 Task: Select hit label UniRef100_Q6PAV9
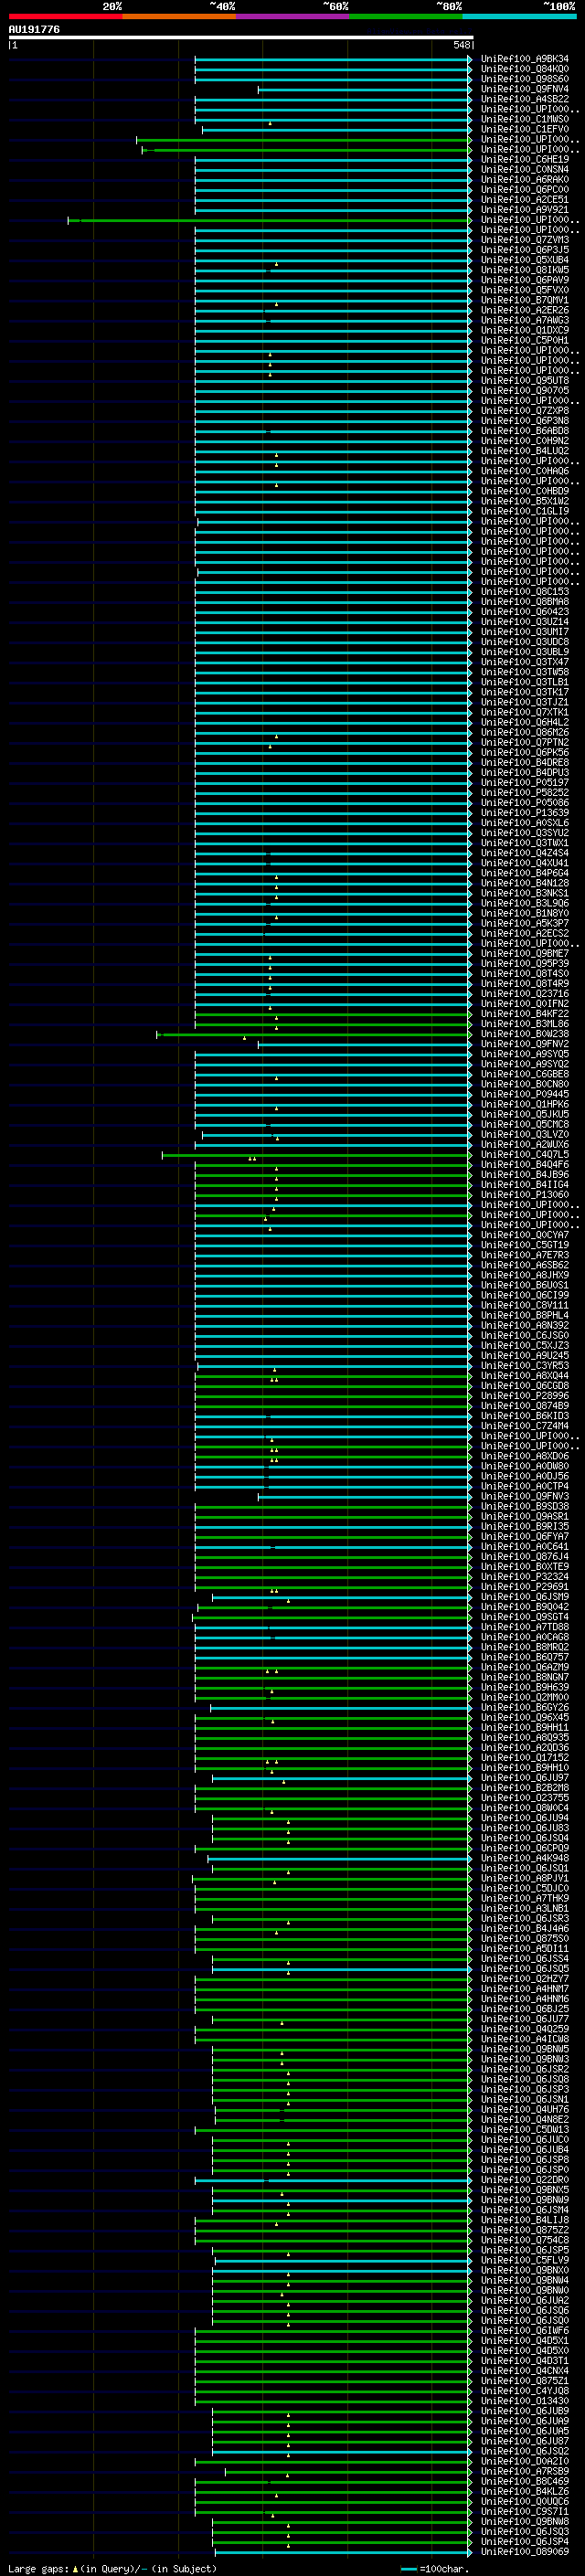point(525,280)
